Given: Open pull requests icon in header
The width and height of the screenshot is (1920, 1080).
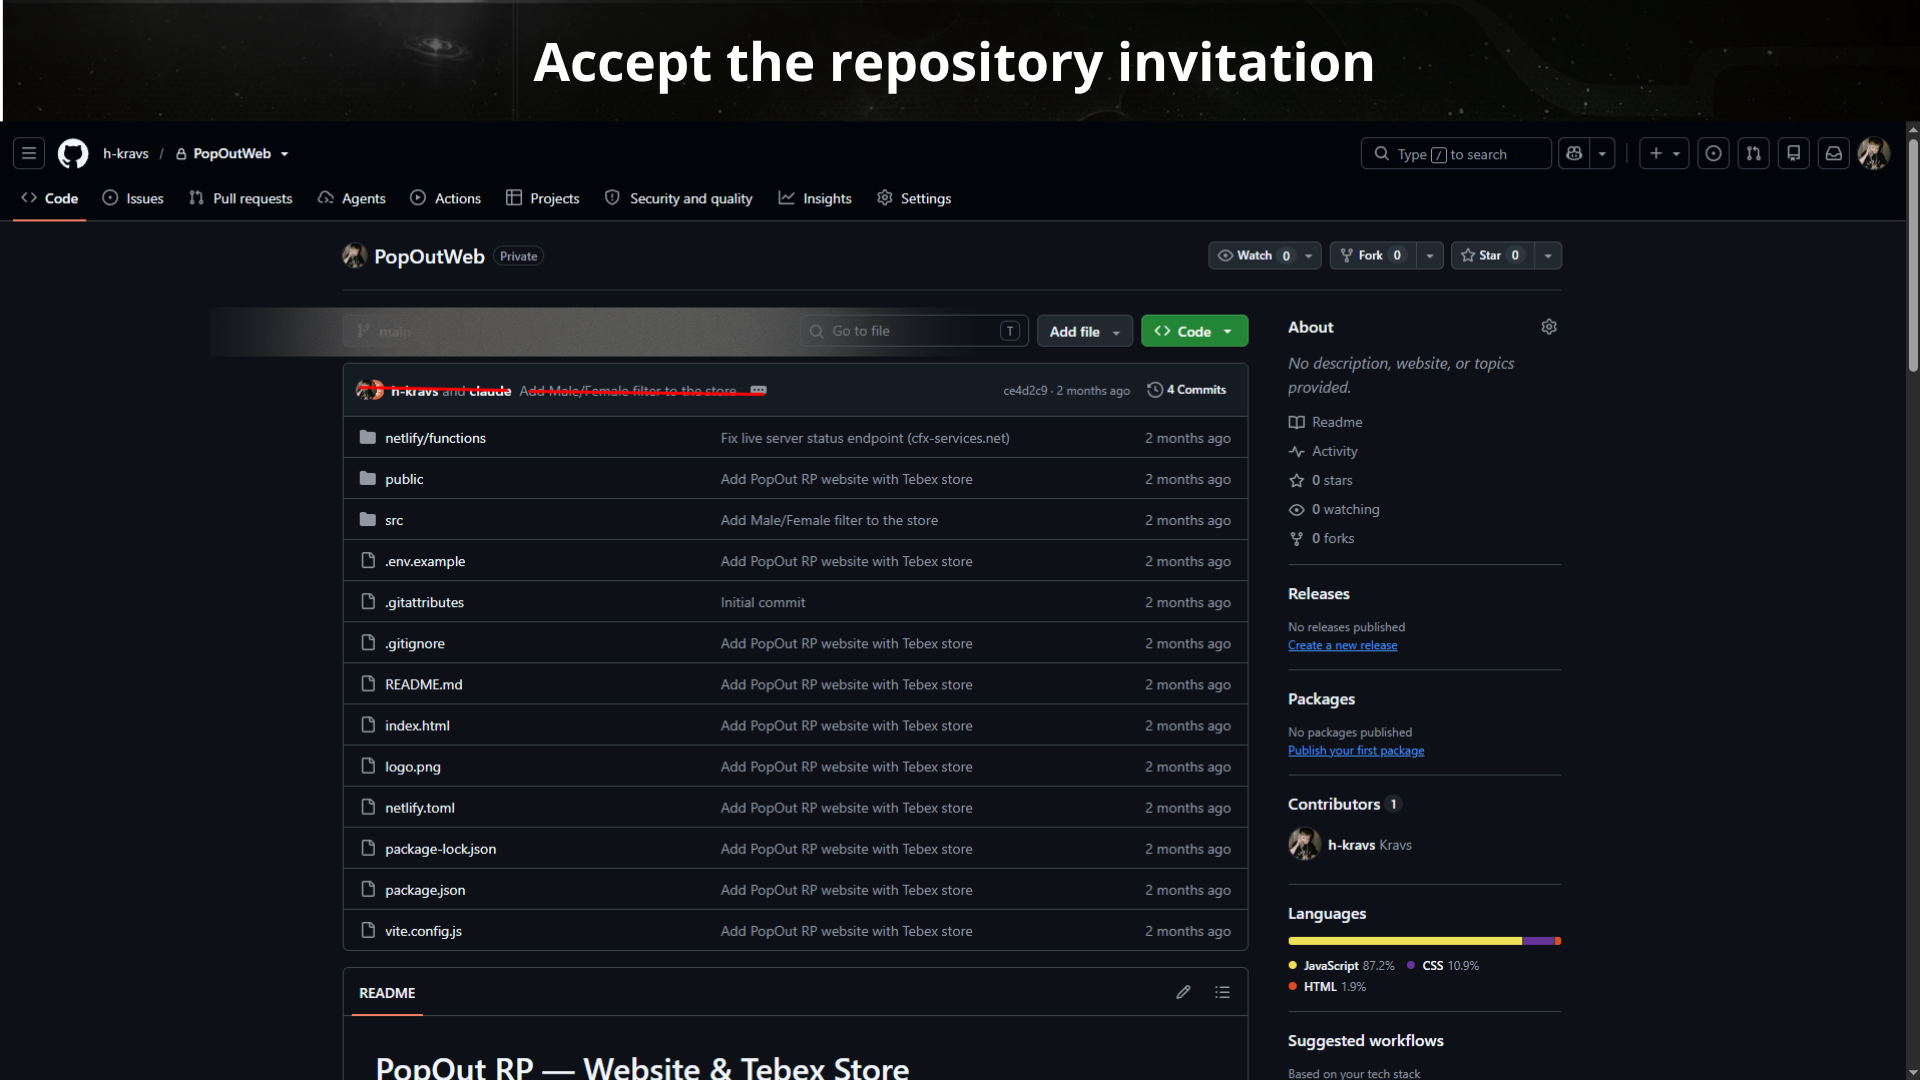Looking at the screenshot, I should [x=1753, y=154].
